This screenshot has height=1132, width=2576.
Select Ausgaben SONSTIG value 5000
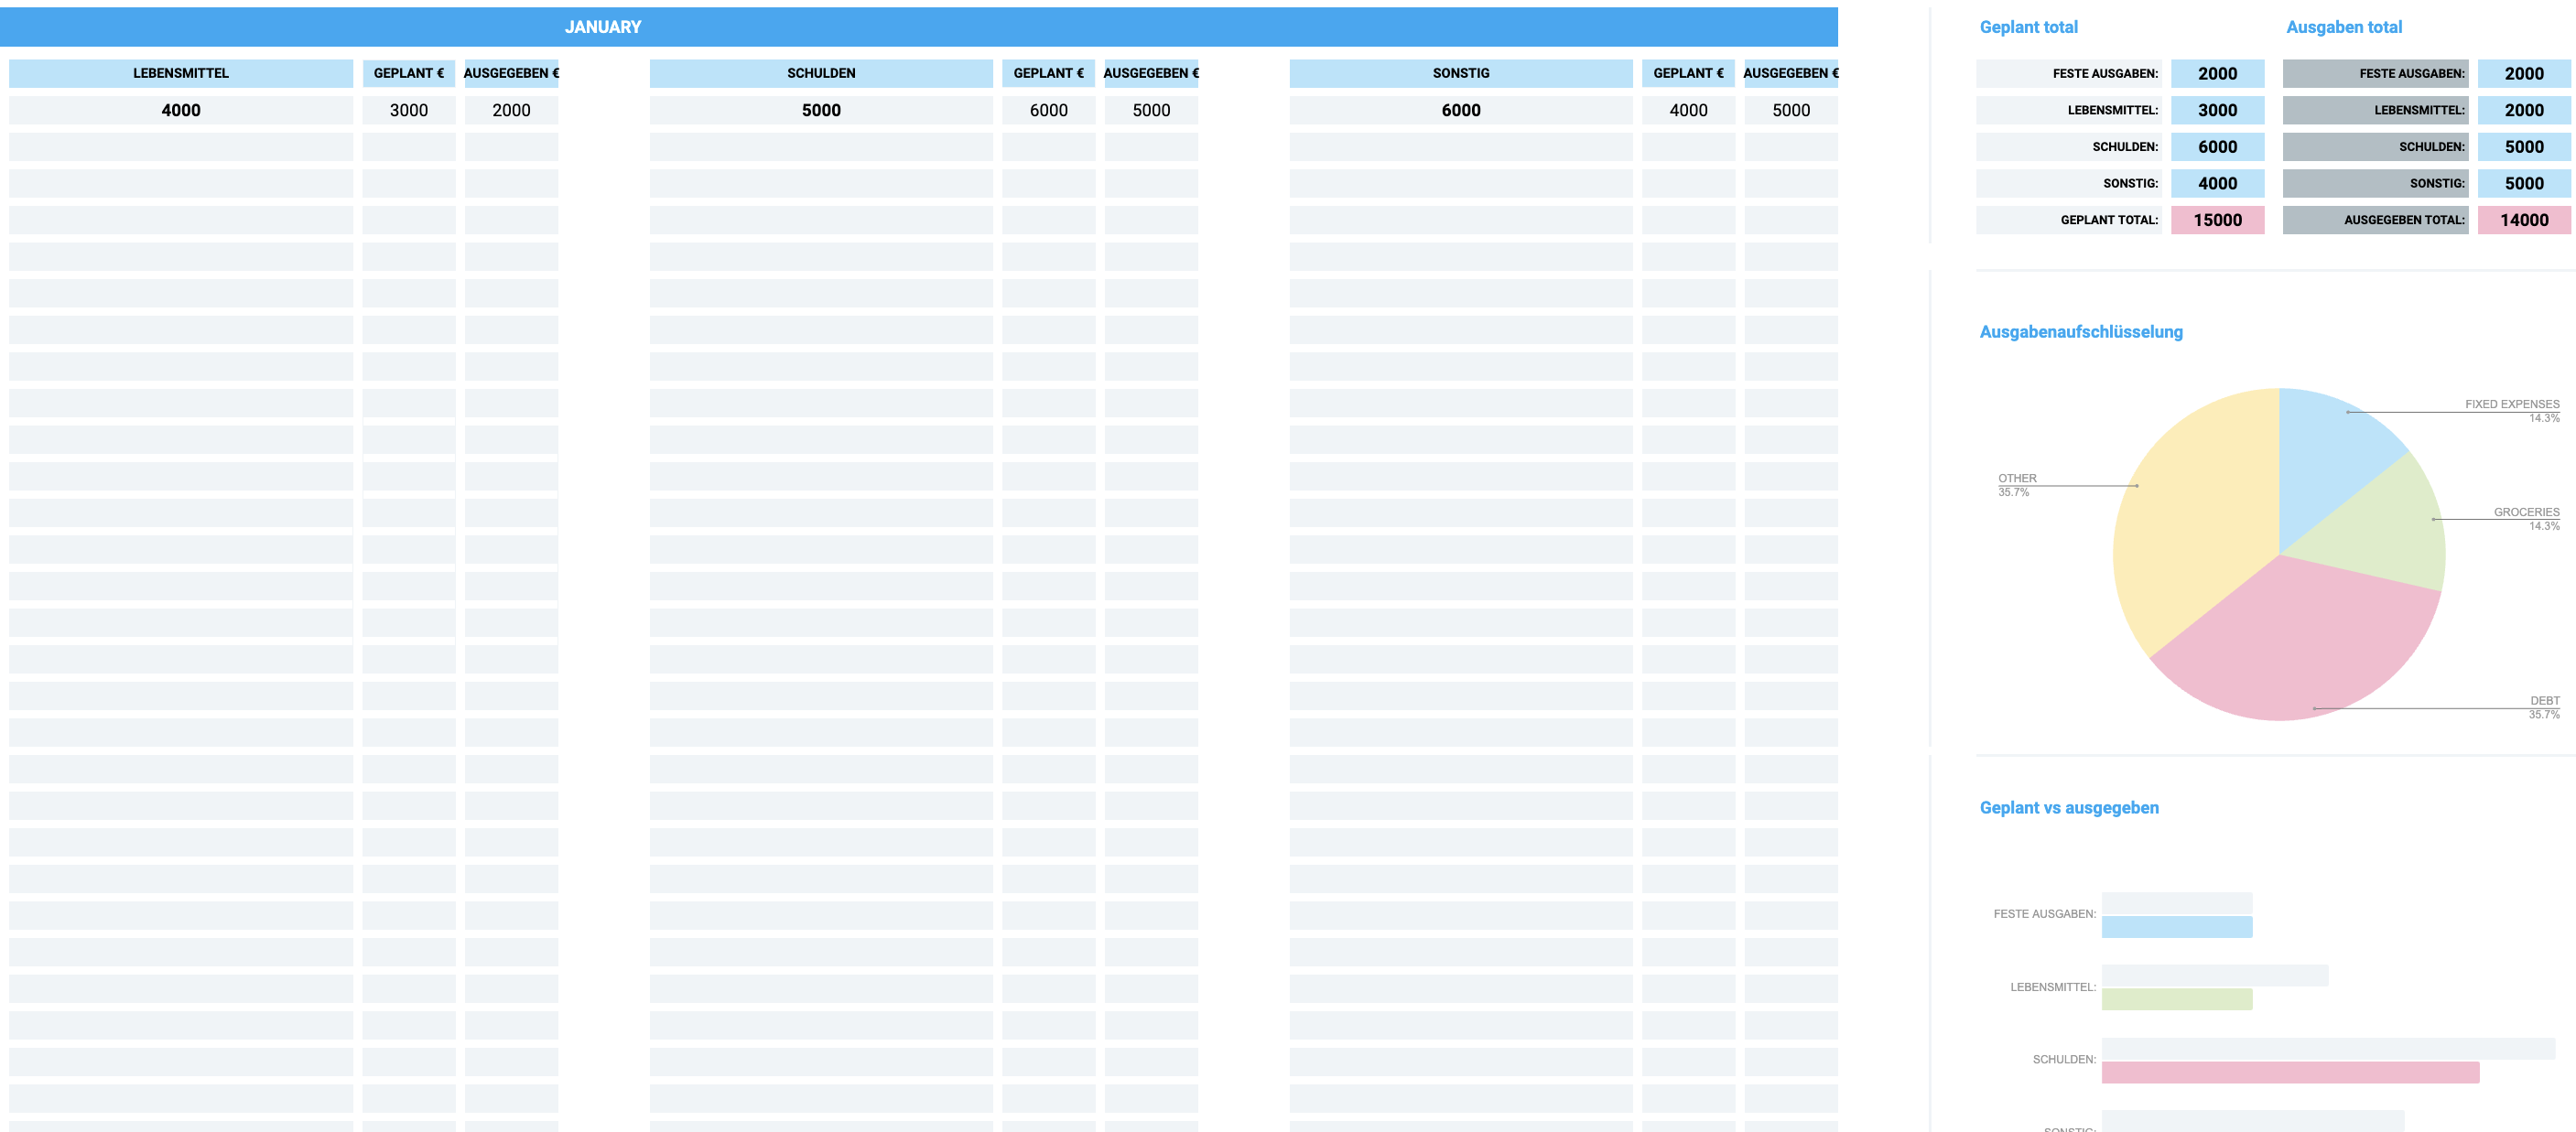2524,183
